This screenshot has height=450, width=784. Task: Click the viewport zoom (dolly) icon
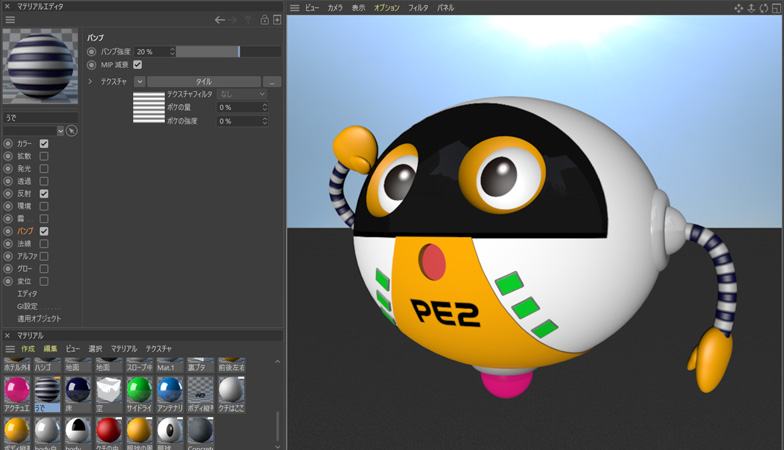(751, 7)
